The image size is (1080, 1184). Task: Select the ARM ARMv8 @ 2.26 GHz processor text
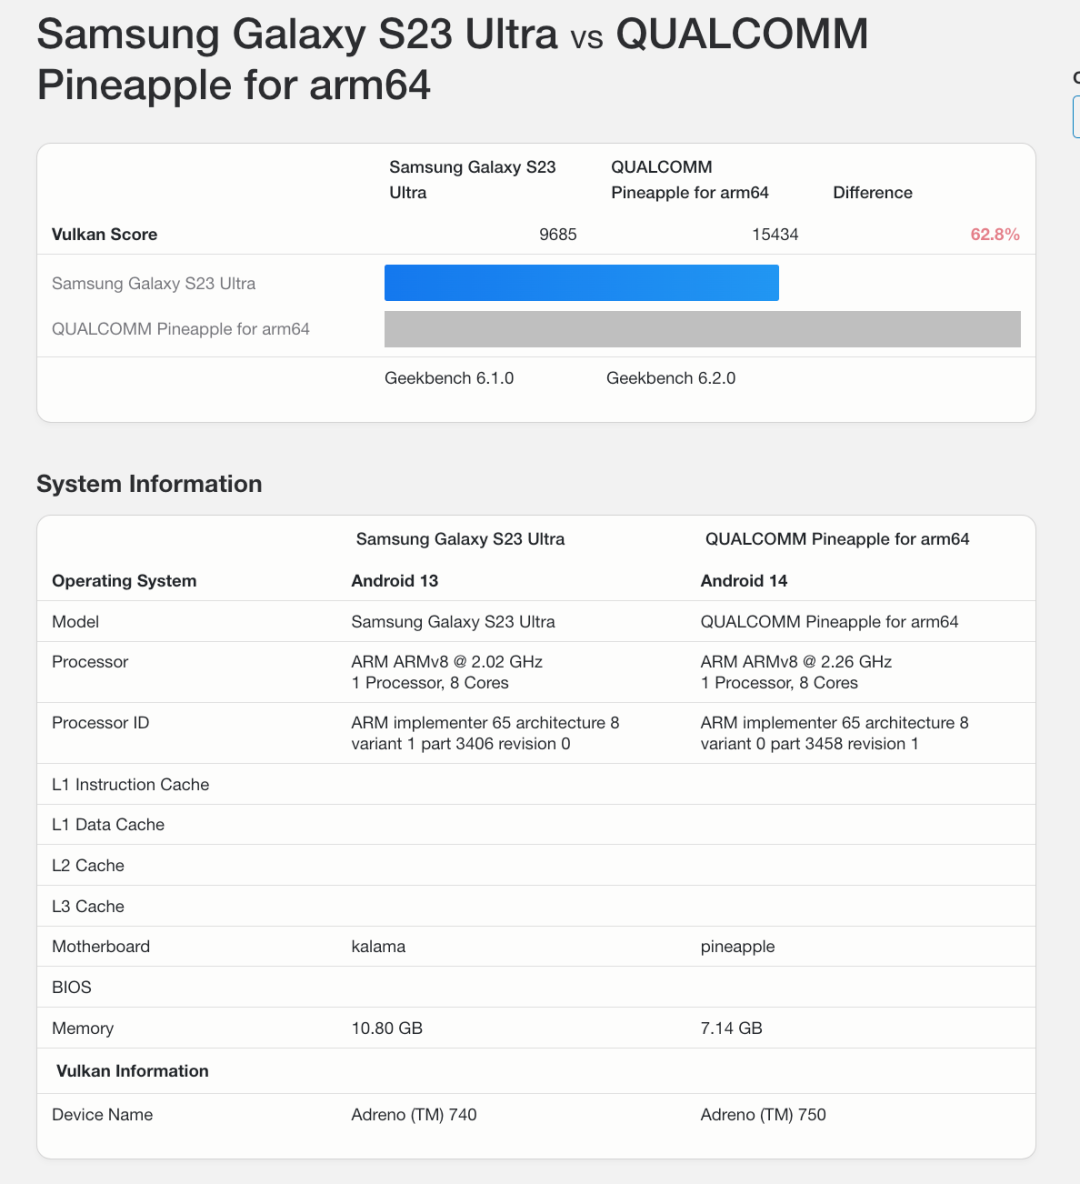click(x=796, y=662)
